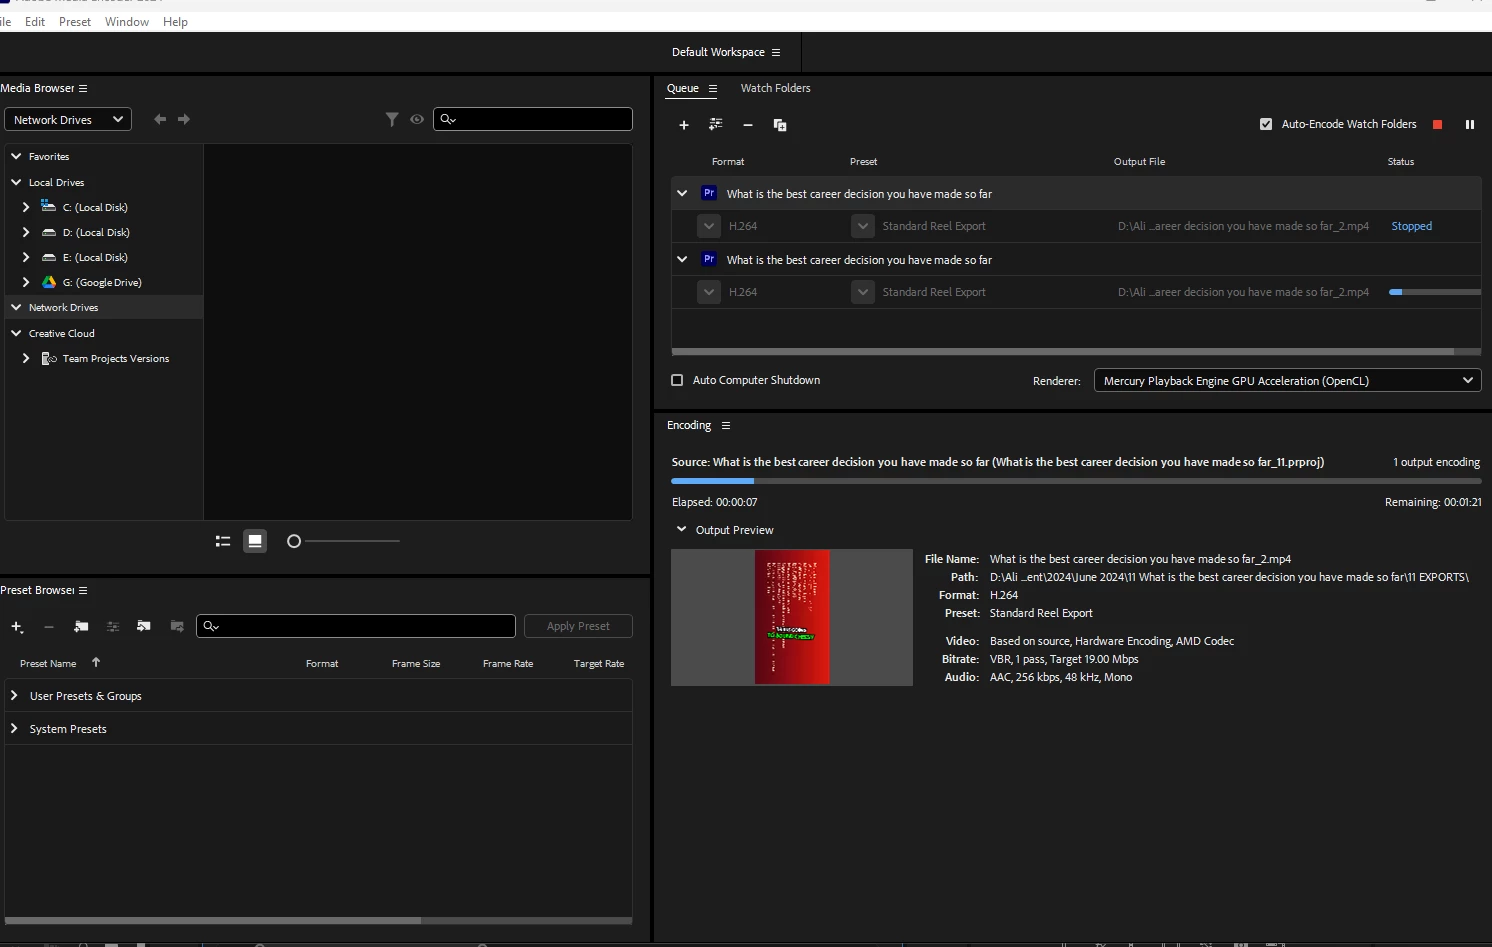The height and width of the screenshot is (947, 1492).
Task: Add source to the Queue
Action: pyautogui.click(x=684, y=125)
